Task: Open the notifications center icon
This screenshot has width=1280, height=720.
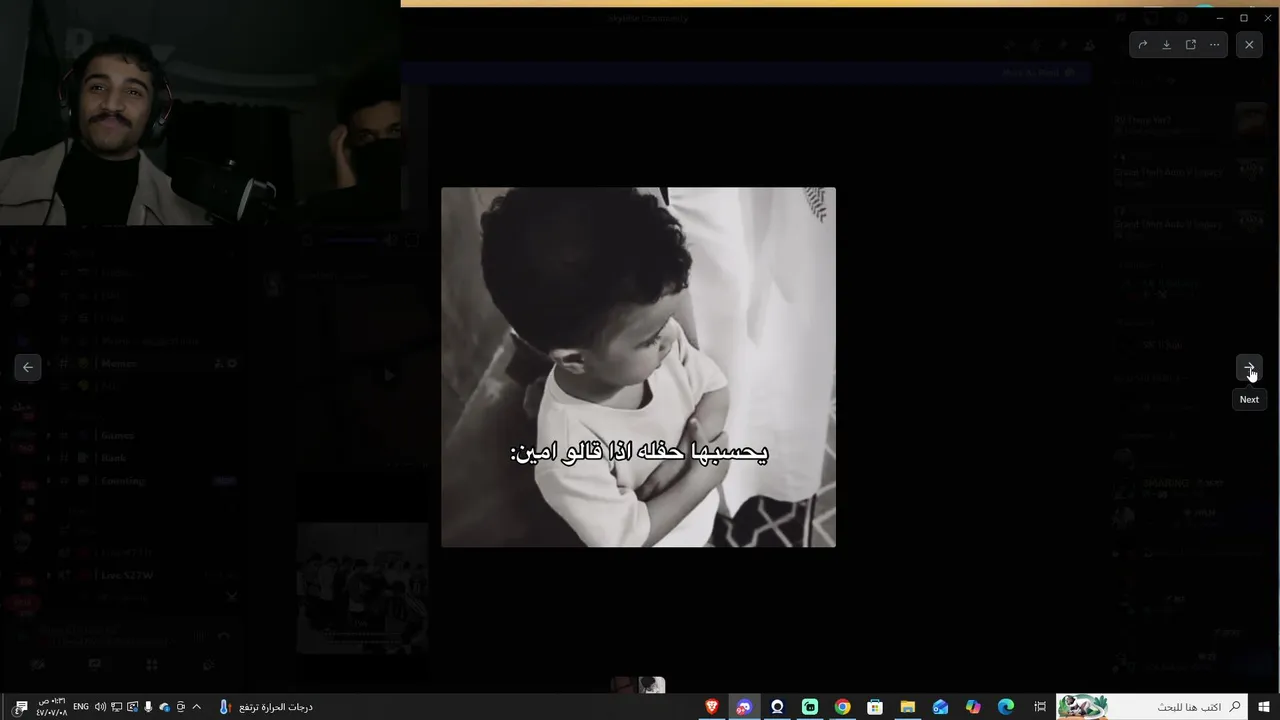Action: click(x=20, y=707)
